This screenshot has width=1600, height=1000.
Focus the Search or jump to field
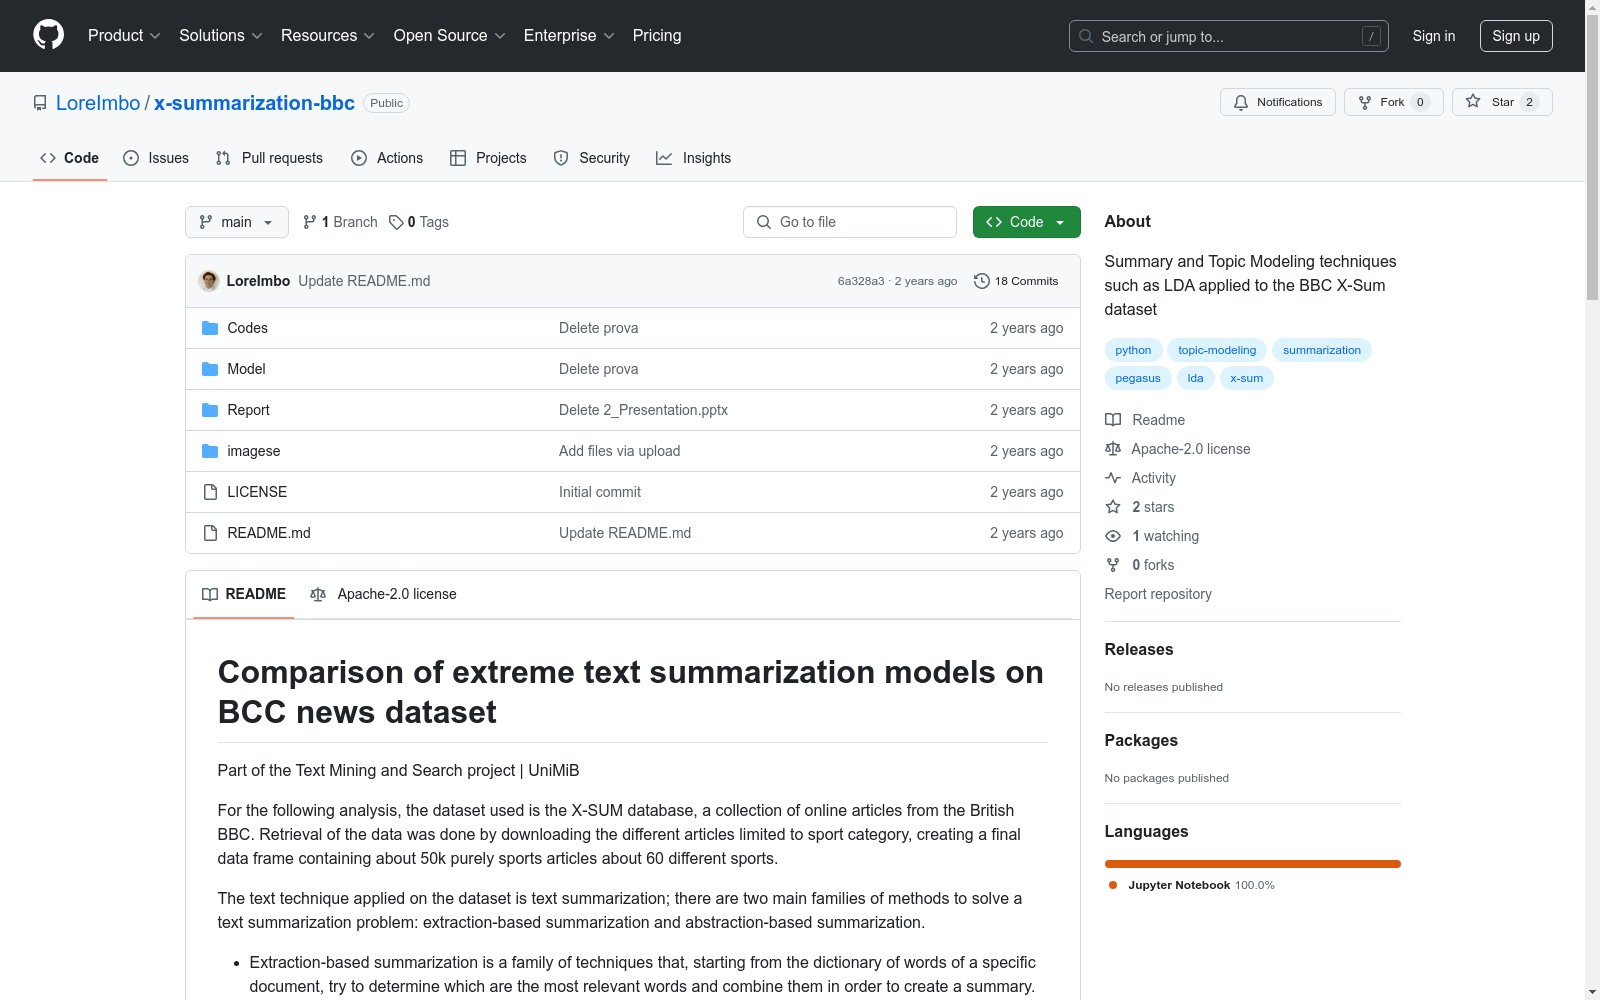pyautogui.click(x=1229, y=36)
